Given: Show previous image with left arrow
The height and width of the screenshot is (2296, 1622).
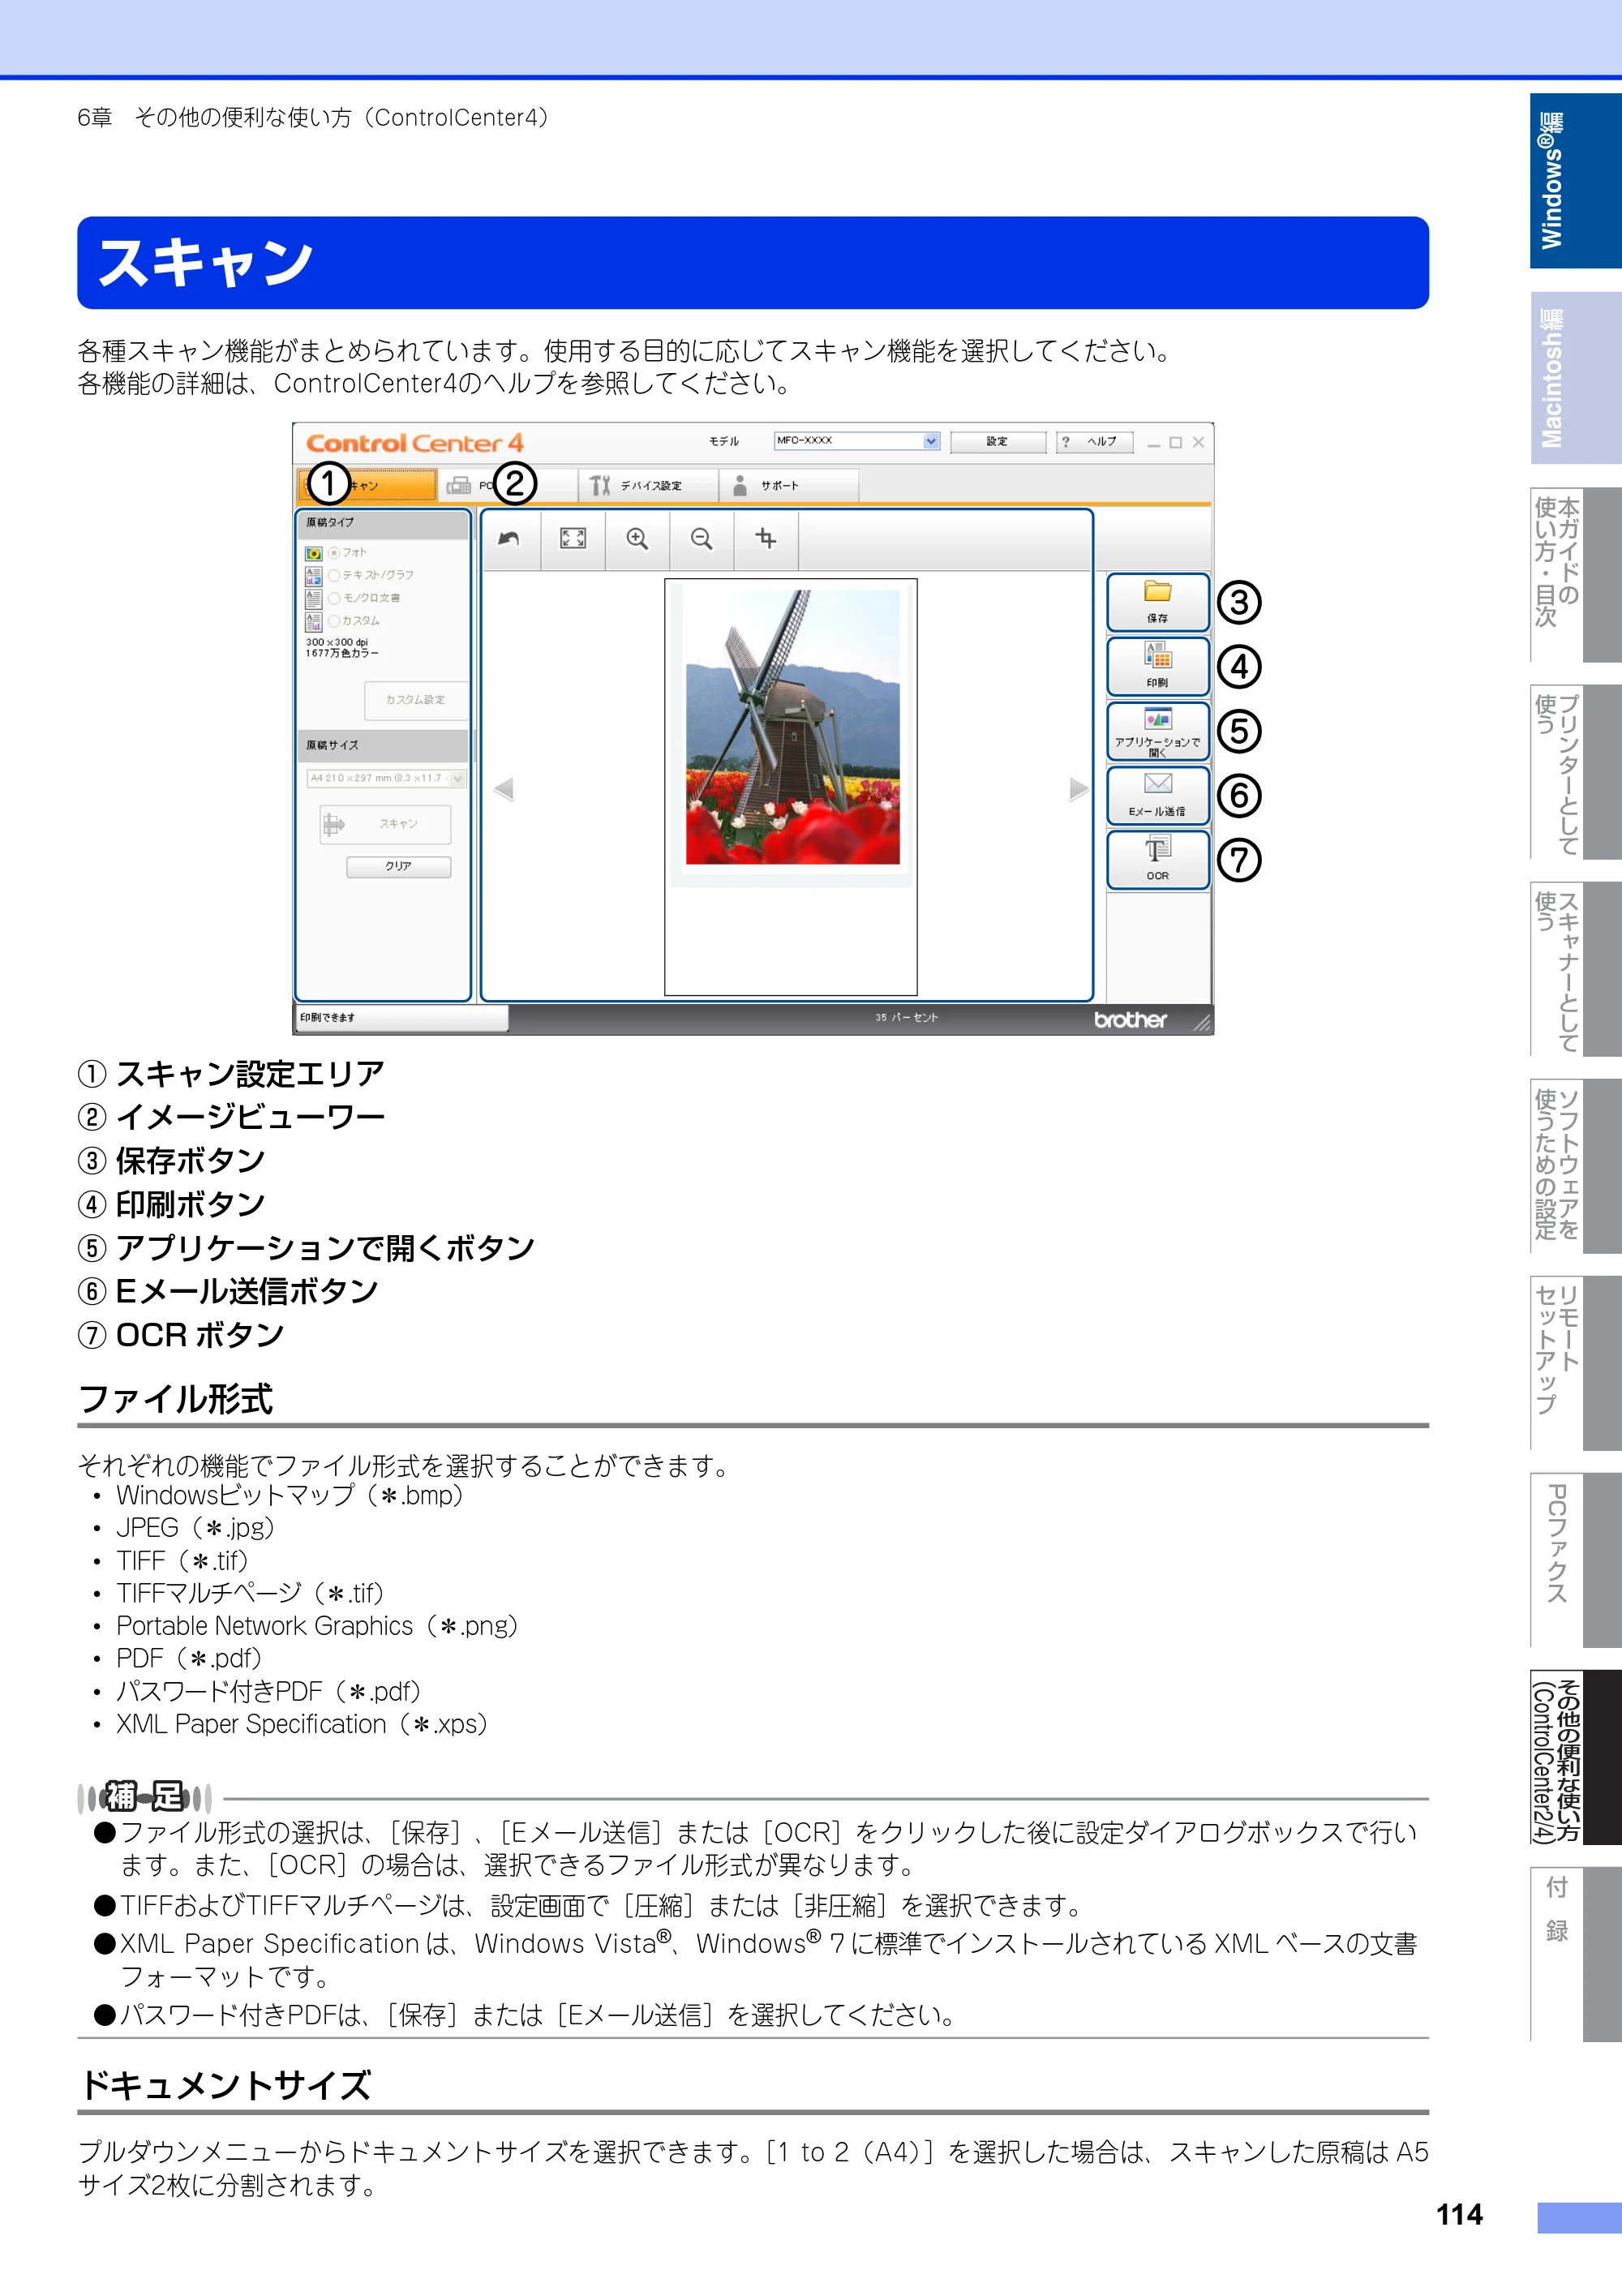Looking at the screenshot, I should pyautogui.click(x=504, y=789).
